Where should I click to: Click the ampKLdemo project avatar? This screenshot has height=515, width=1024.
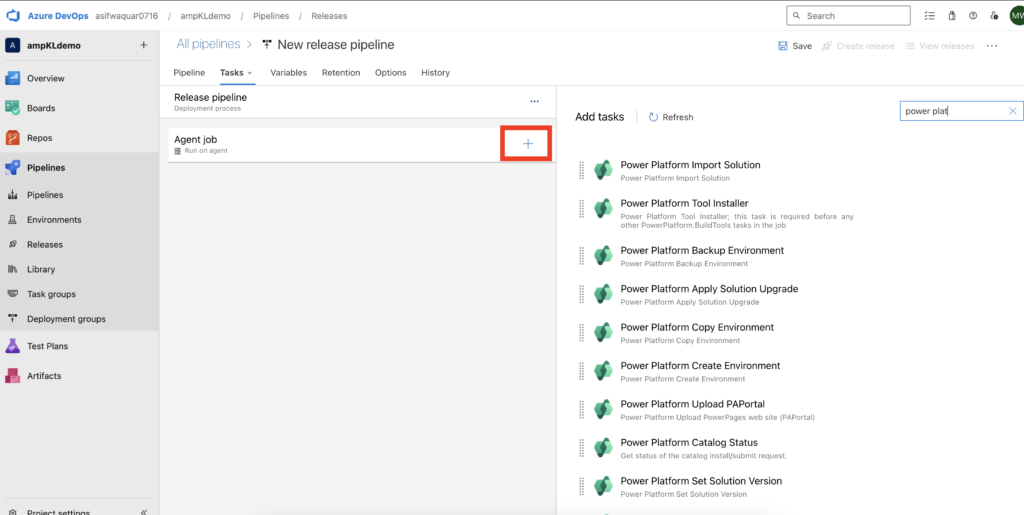[12, 46]
